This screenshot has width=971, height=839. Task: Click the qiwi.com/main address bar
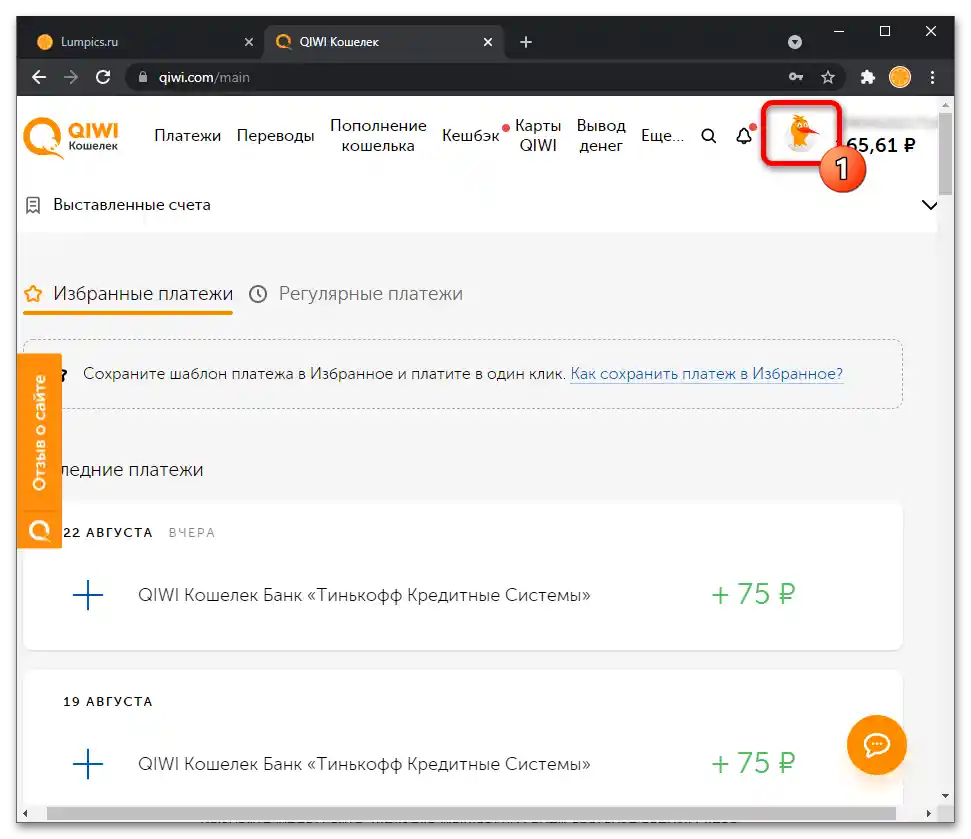point(458,77)
